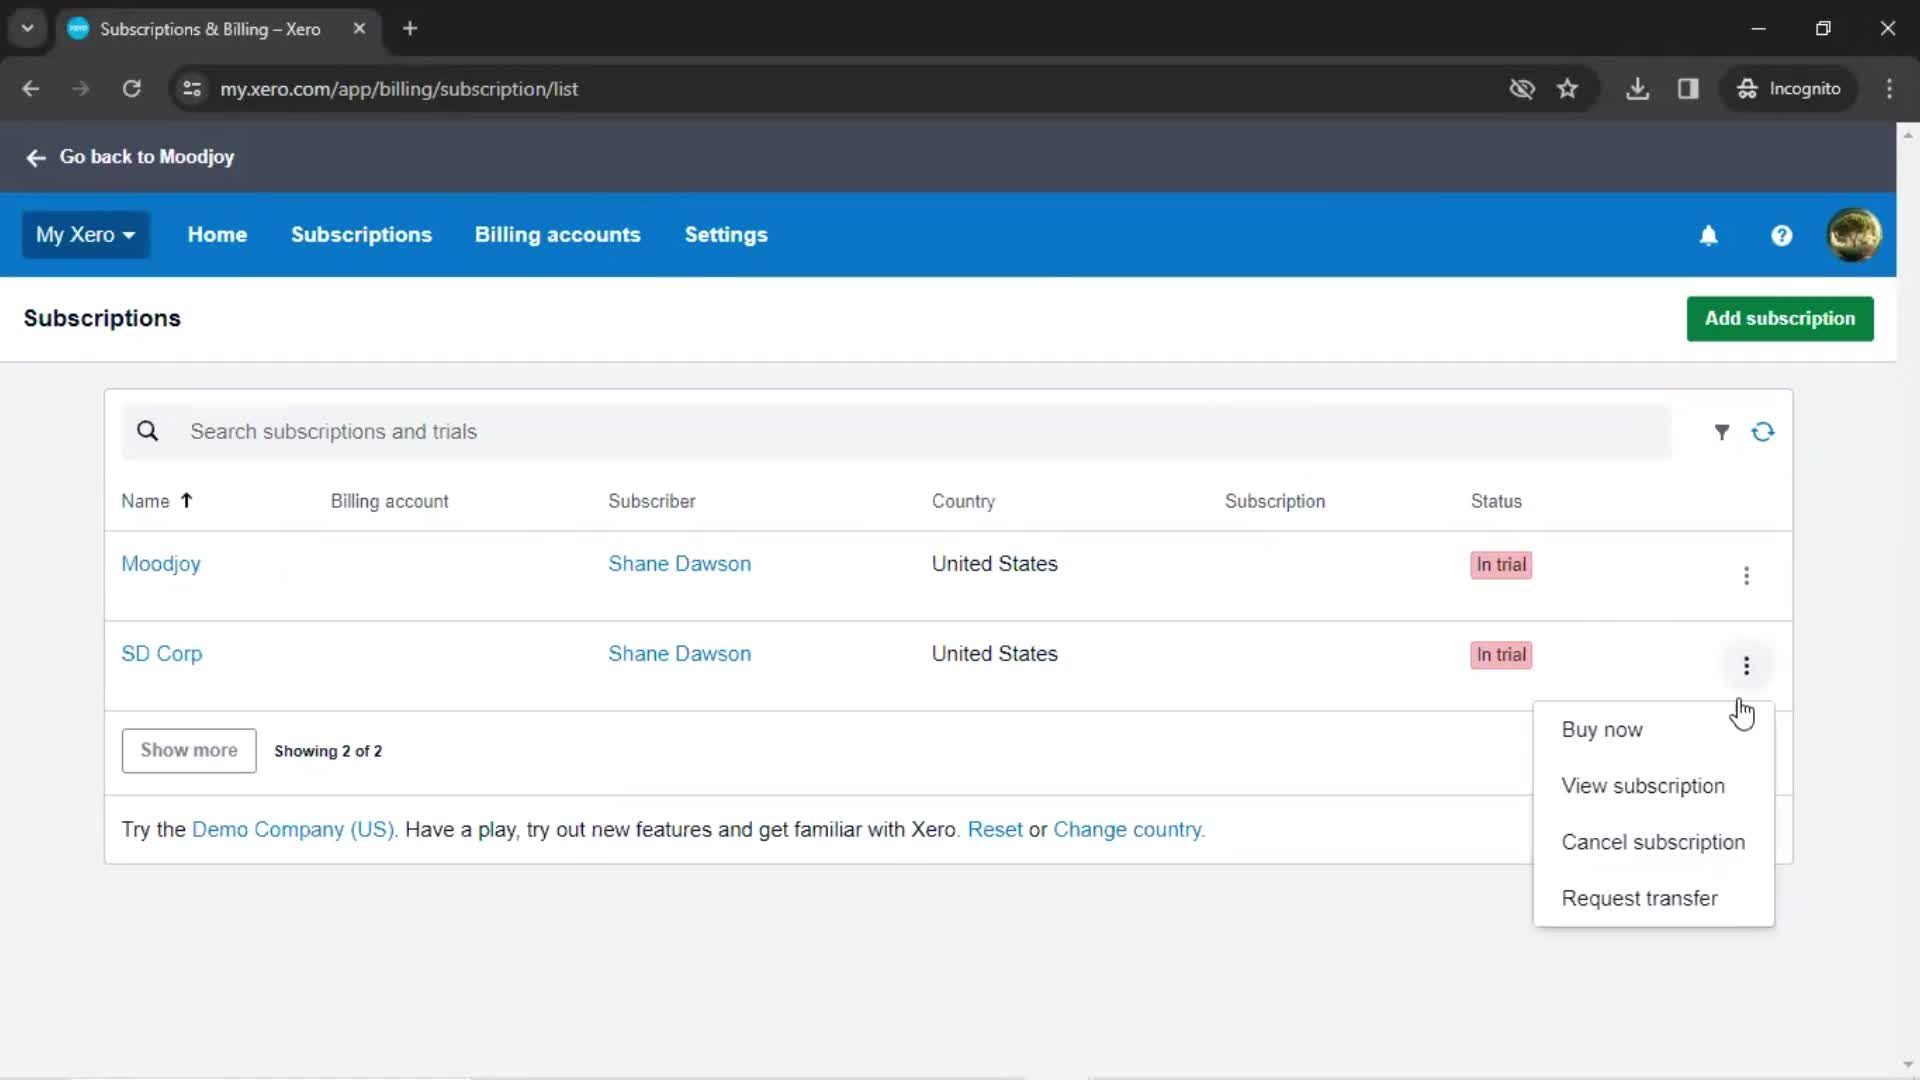Go to the Home menu item
The width and height of the screenshot is (1920, 1080).
tap(217, 235)
